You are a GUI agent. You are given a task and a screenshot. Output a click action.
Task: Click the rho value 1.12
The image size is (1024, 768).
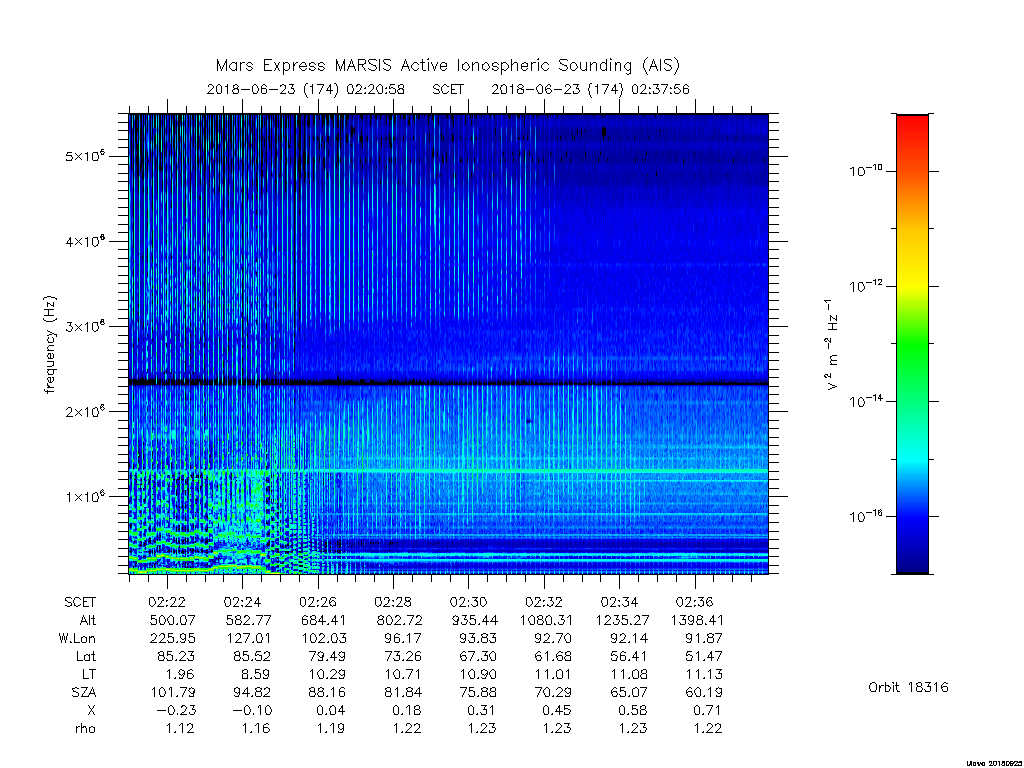coord(180,729)
